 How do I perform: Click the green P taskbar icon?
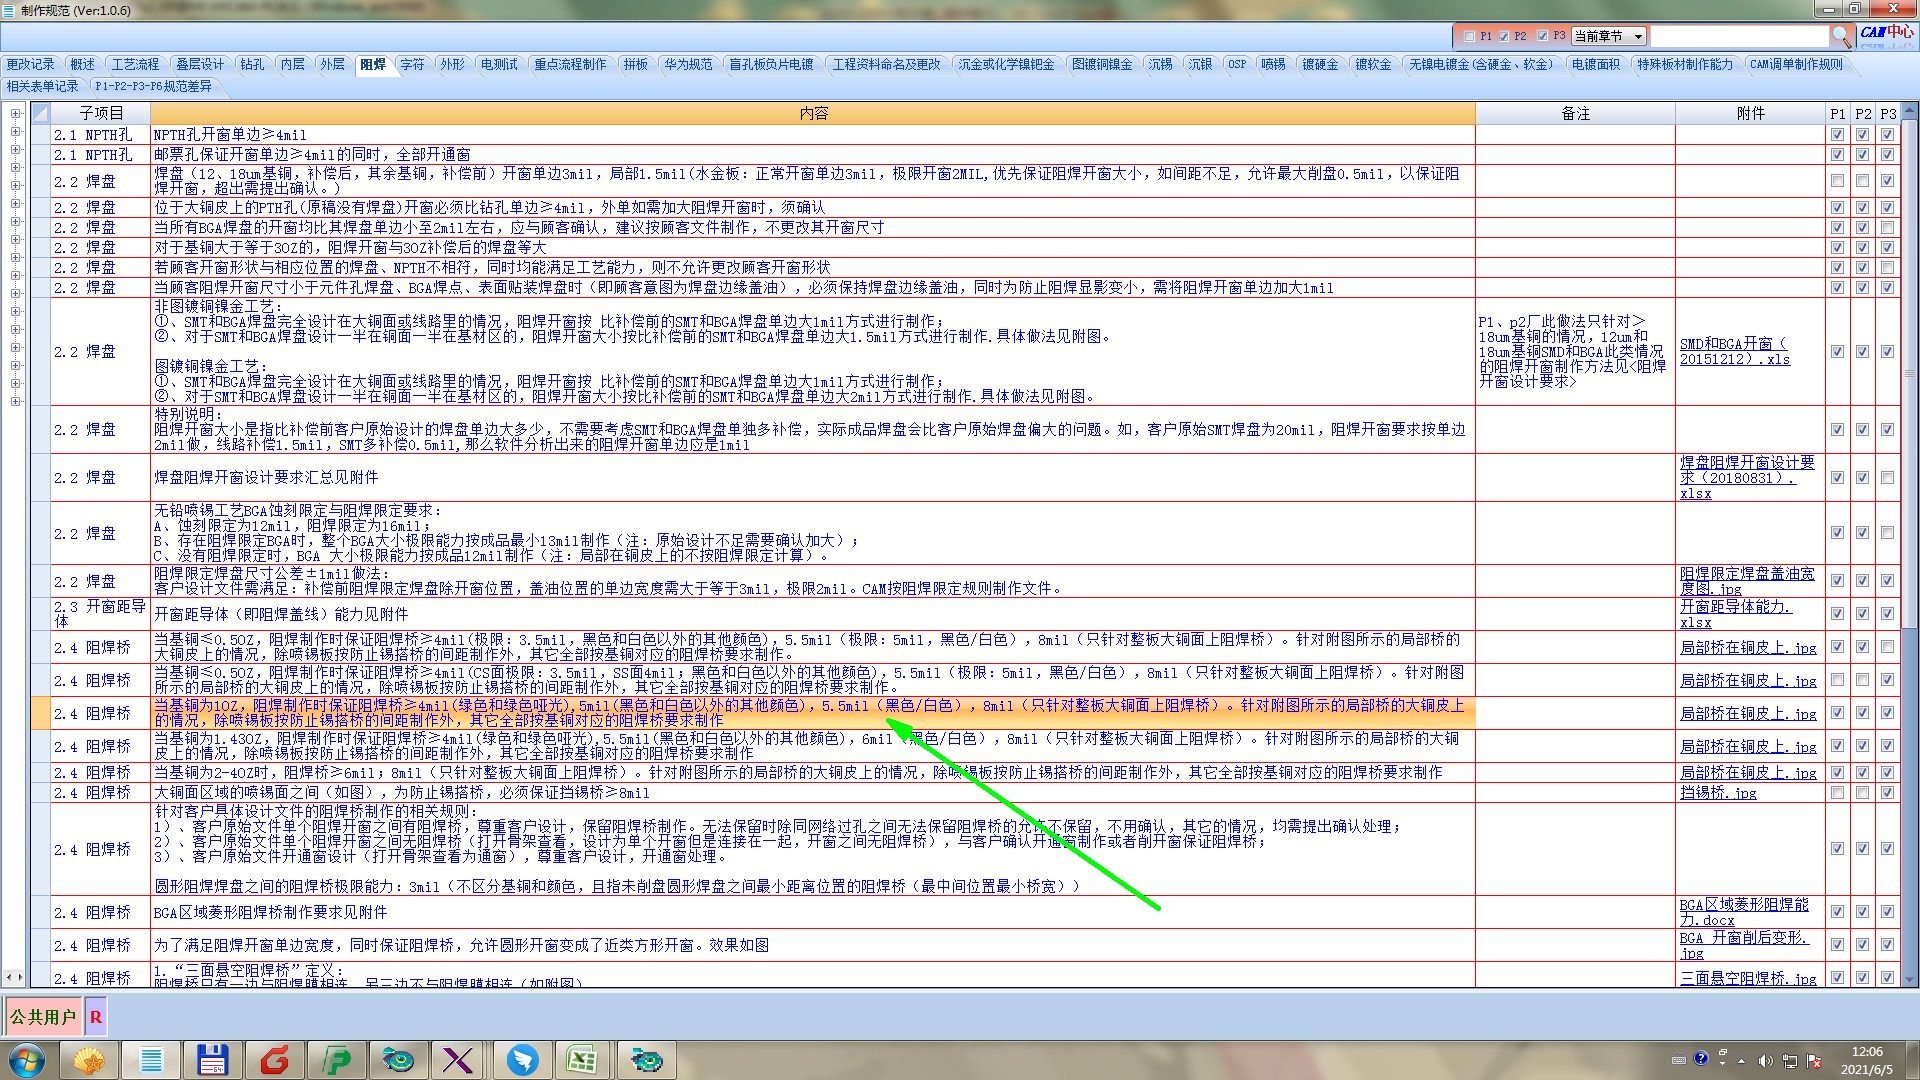(x=337, y=1059)
